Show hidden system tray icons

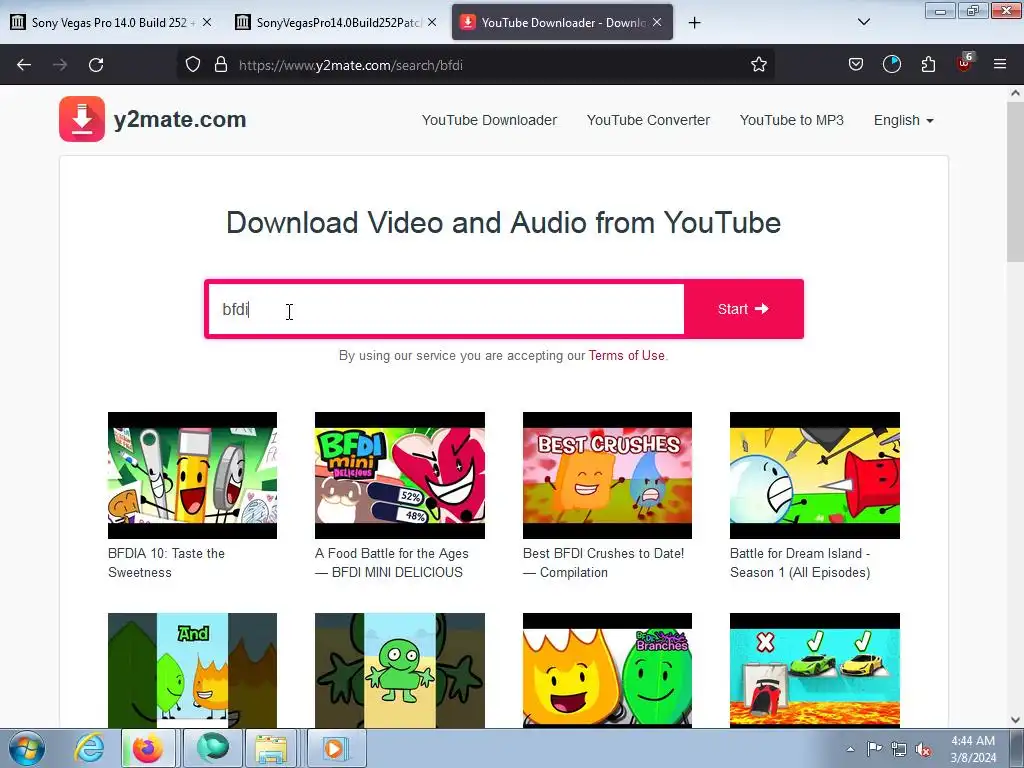[x=850, y=749]
